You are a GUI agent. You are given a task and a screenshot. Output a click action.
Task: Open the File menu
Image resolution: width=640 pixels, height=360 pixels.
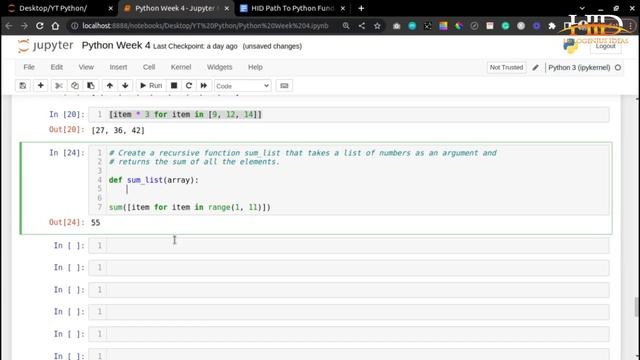pos(29,67)
